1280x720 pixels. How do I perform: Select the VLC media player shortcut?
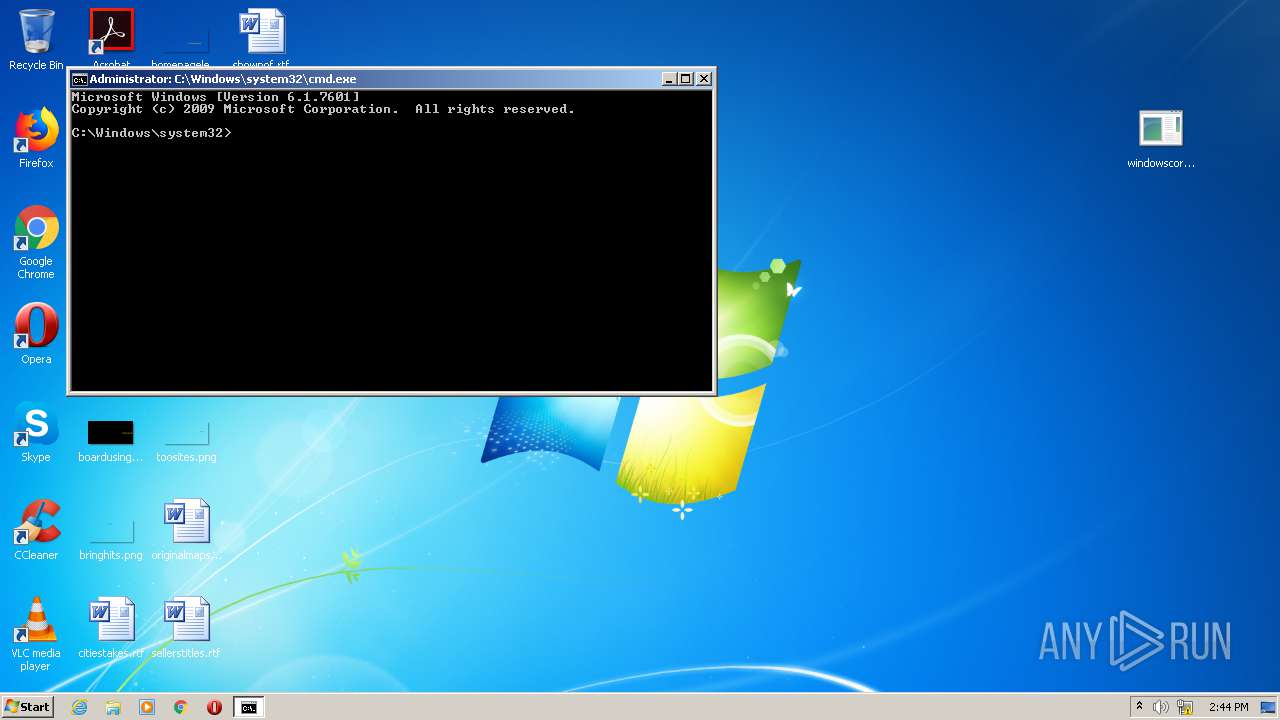pos(36,634)
